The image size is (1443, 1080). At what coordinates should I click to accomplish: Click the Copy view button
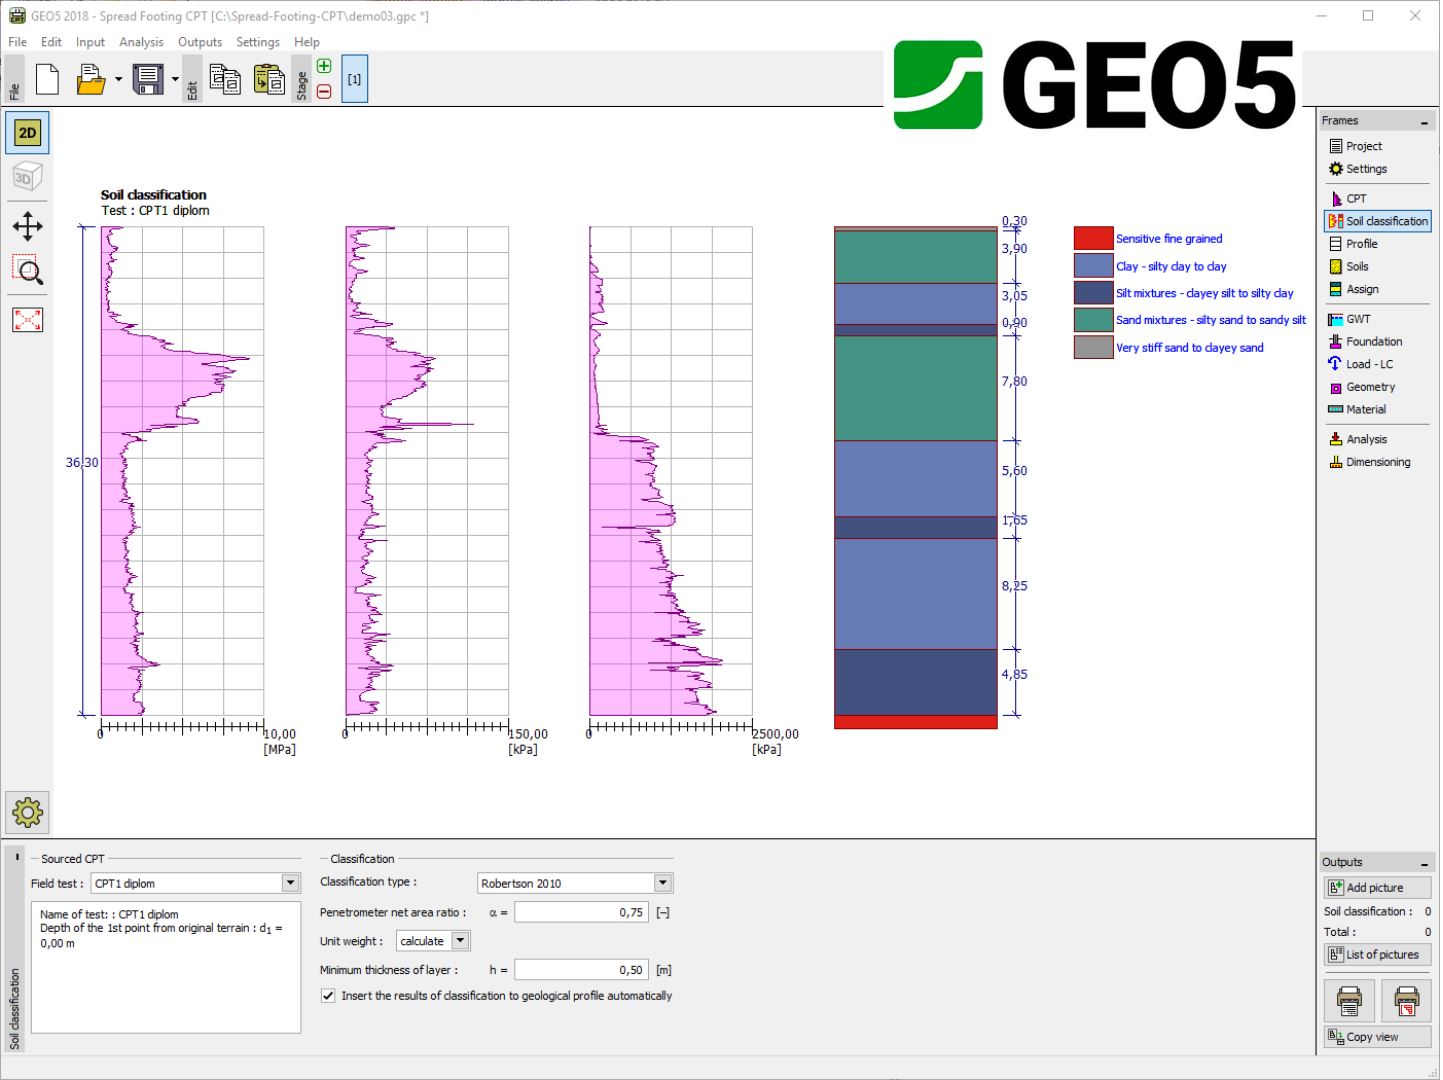click(x=1378, y=1037)
